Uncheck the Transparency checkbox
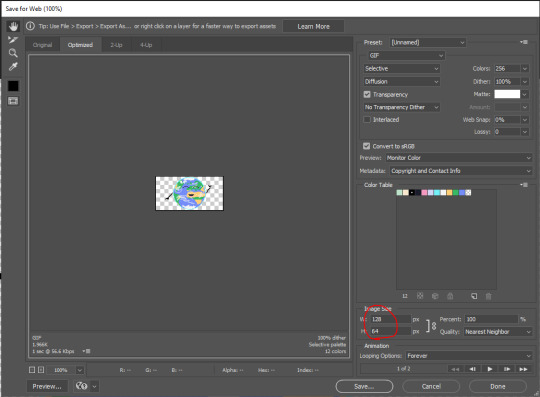 coord(367,94)
